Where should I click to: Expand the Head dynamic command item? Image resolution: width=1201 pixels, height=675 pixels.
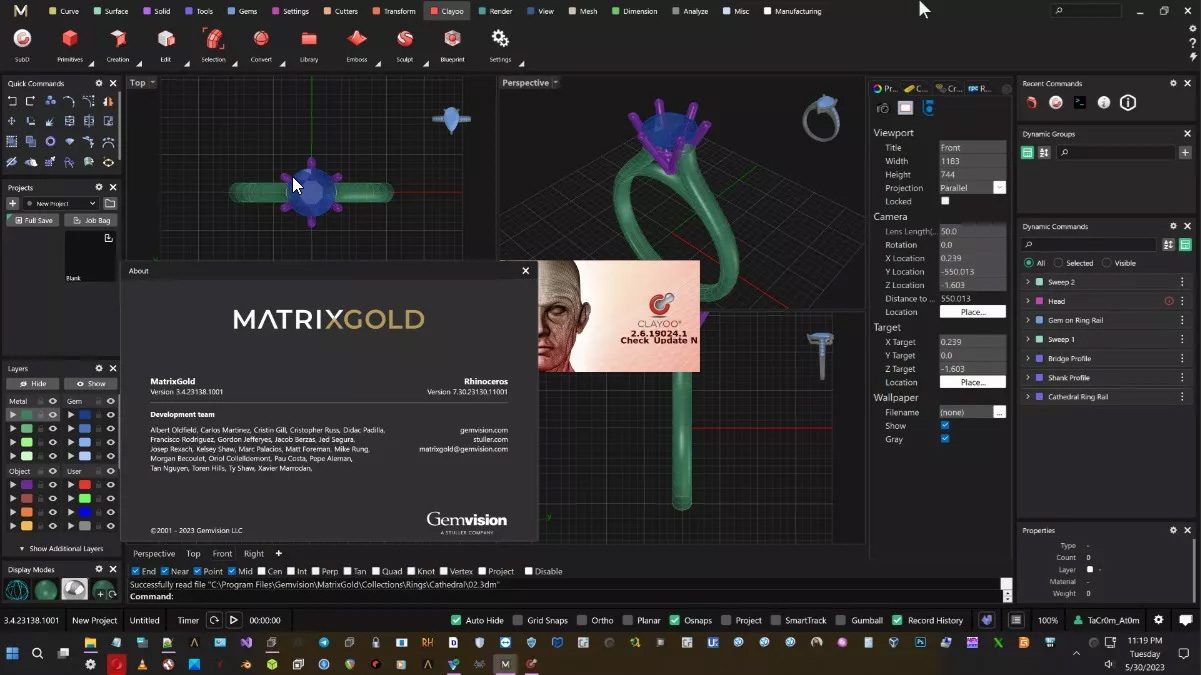click(x=1028, y=301)
